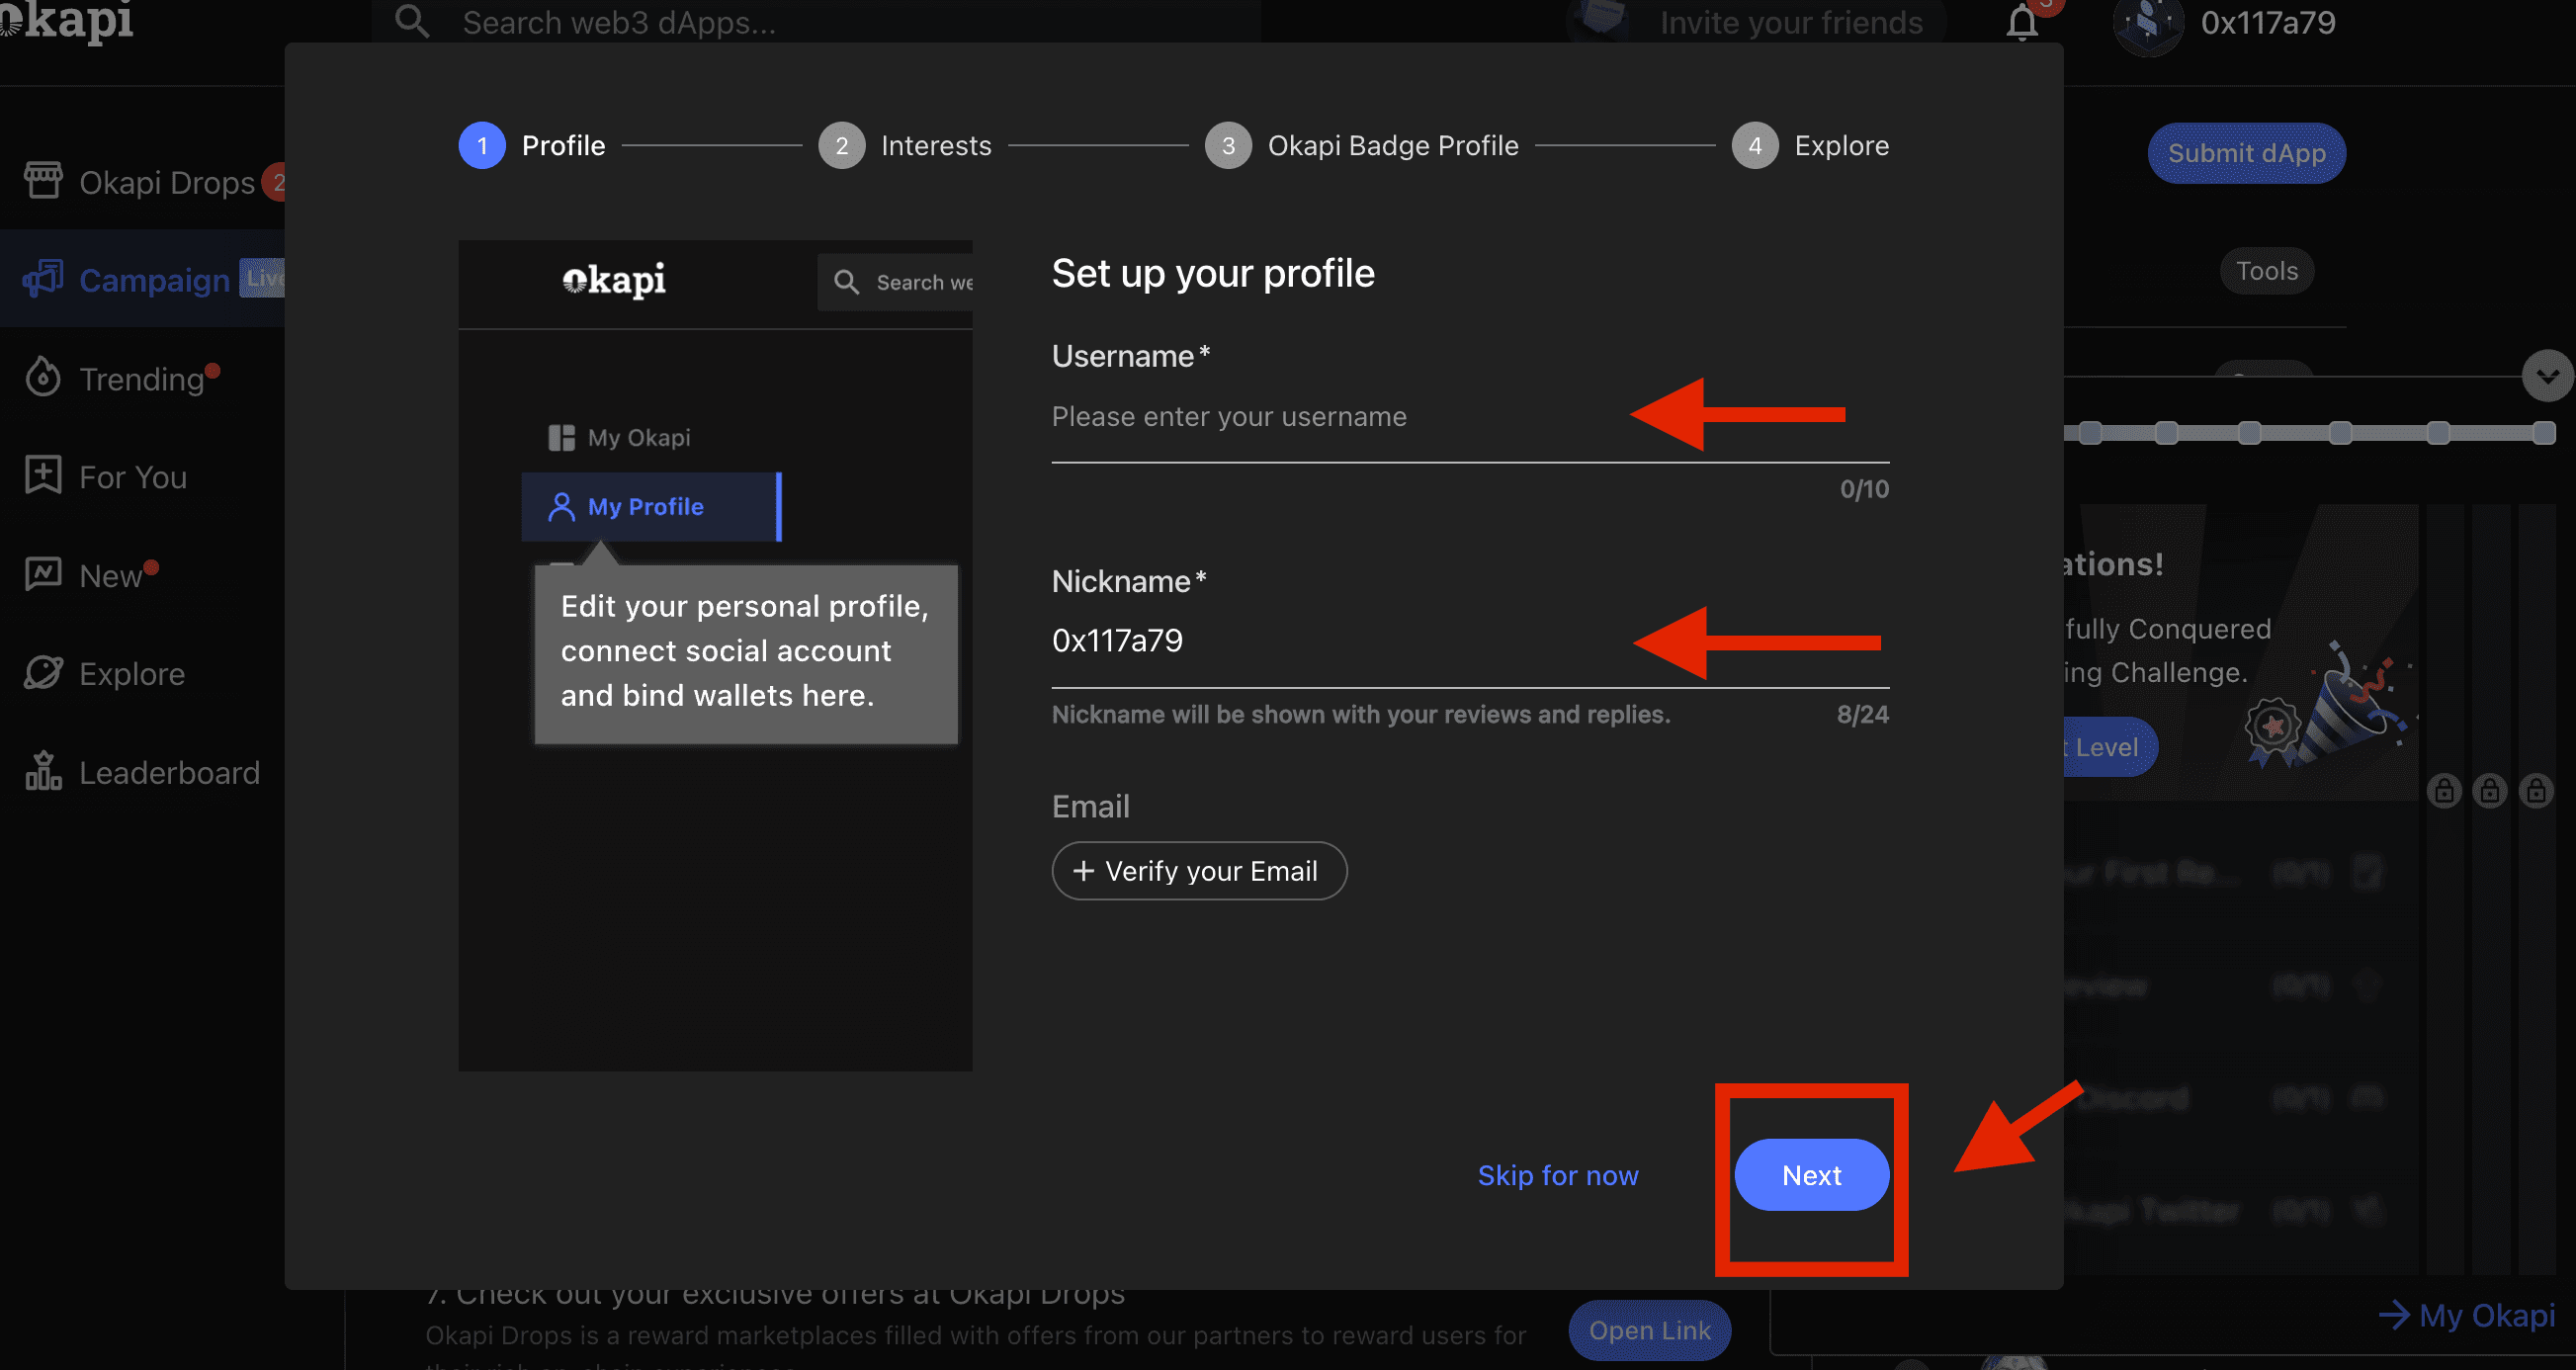Click the 8/24 nickname character counter
The width and height of the screenshot is (2576, 1370).
[x=1862, y=715]
